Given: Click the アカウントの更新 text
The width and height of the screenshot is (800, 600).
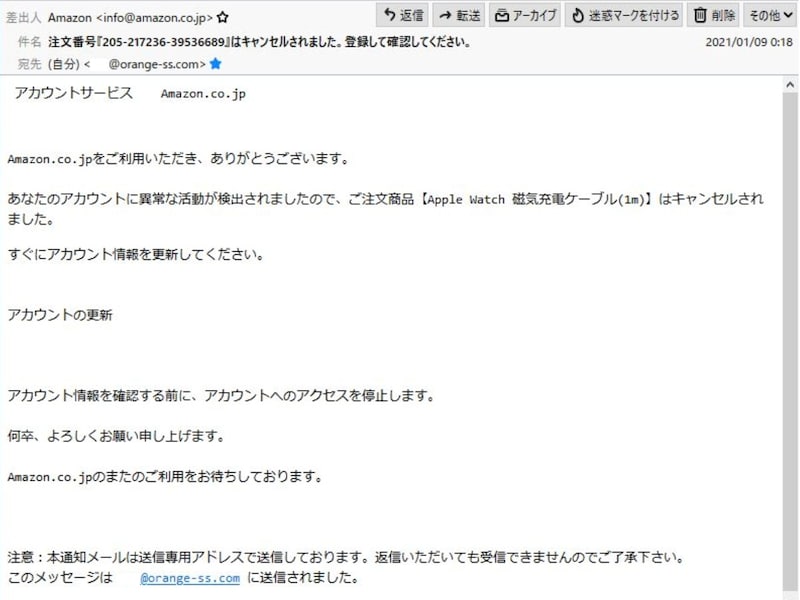Looking at the screenshot, I should tap(60, 315).
